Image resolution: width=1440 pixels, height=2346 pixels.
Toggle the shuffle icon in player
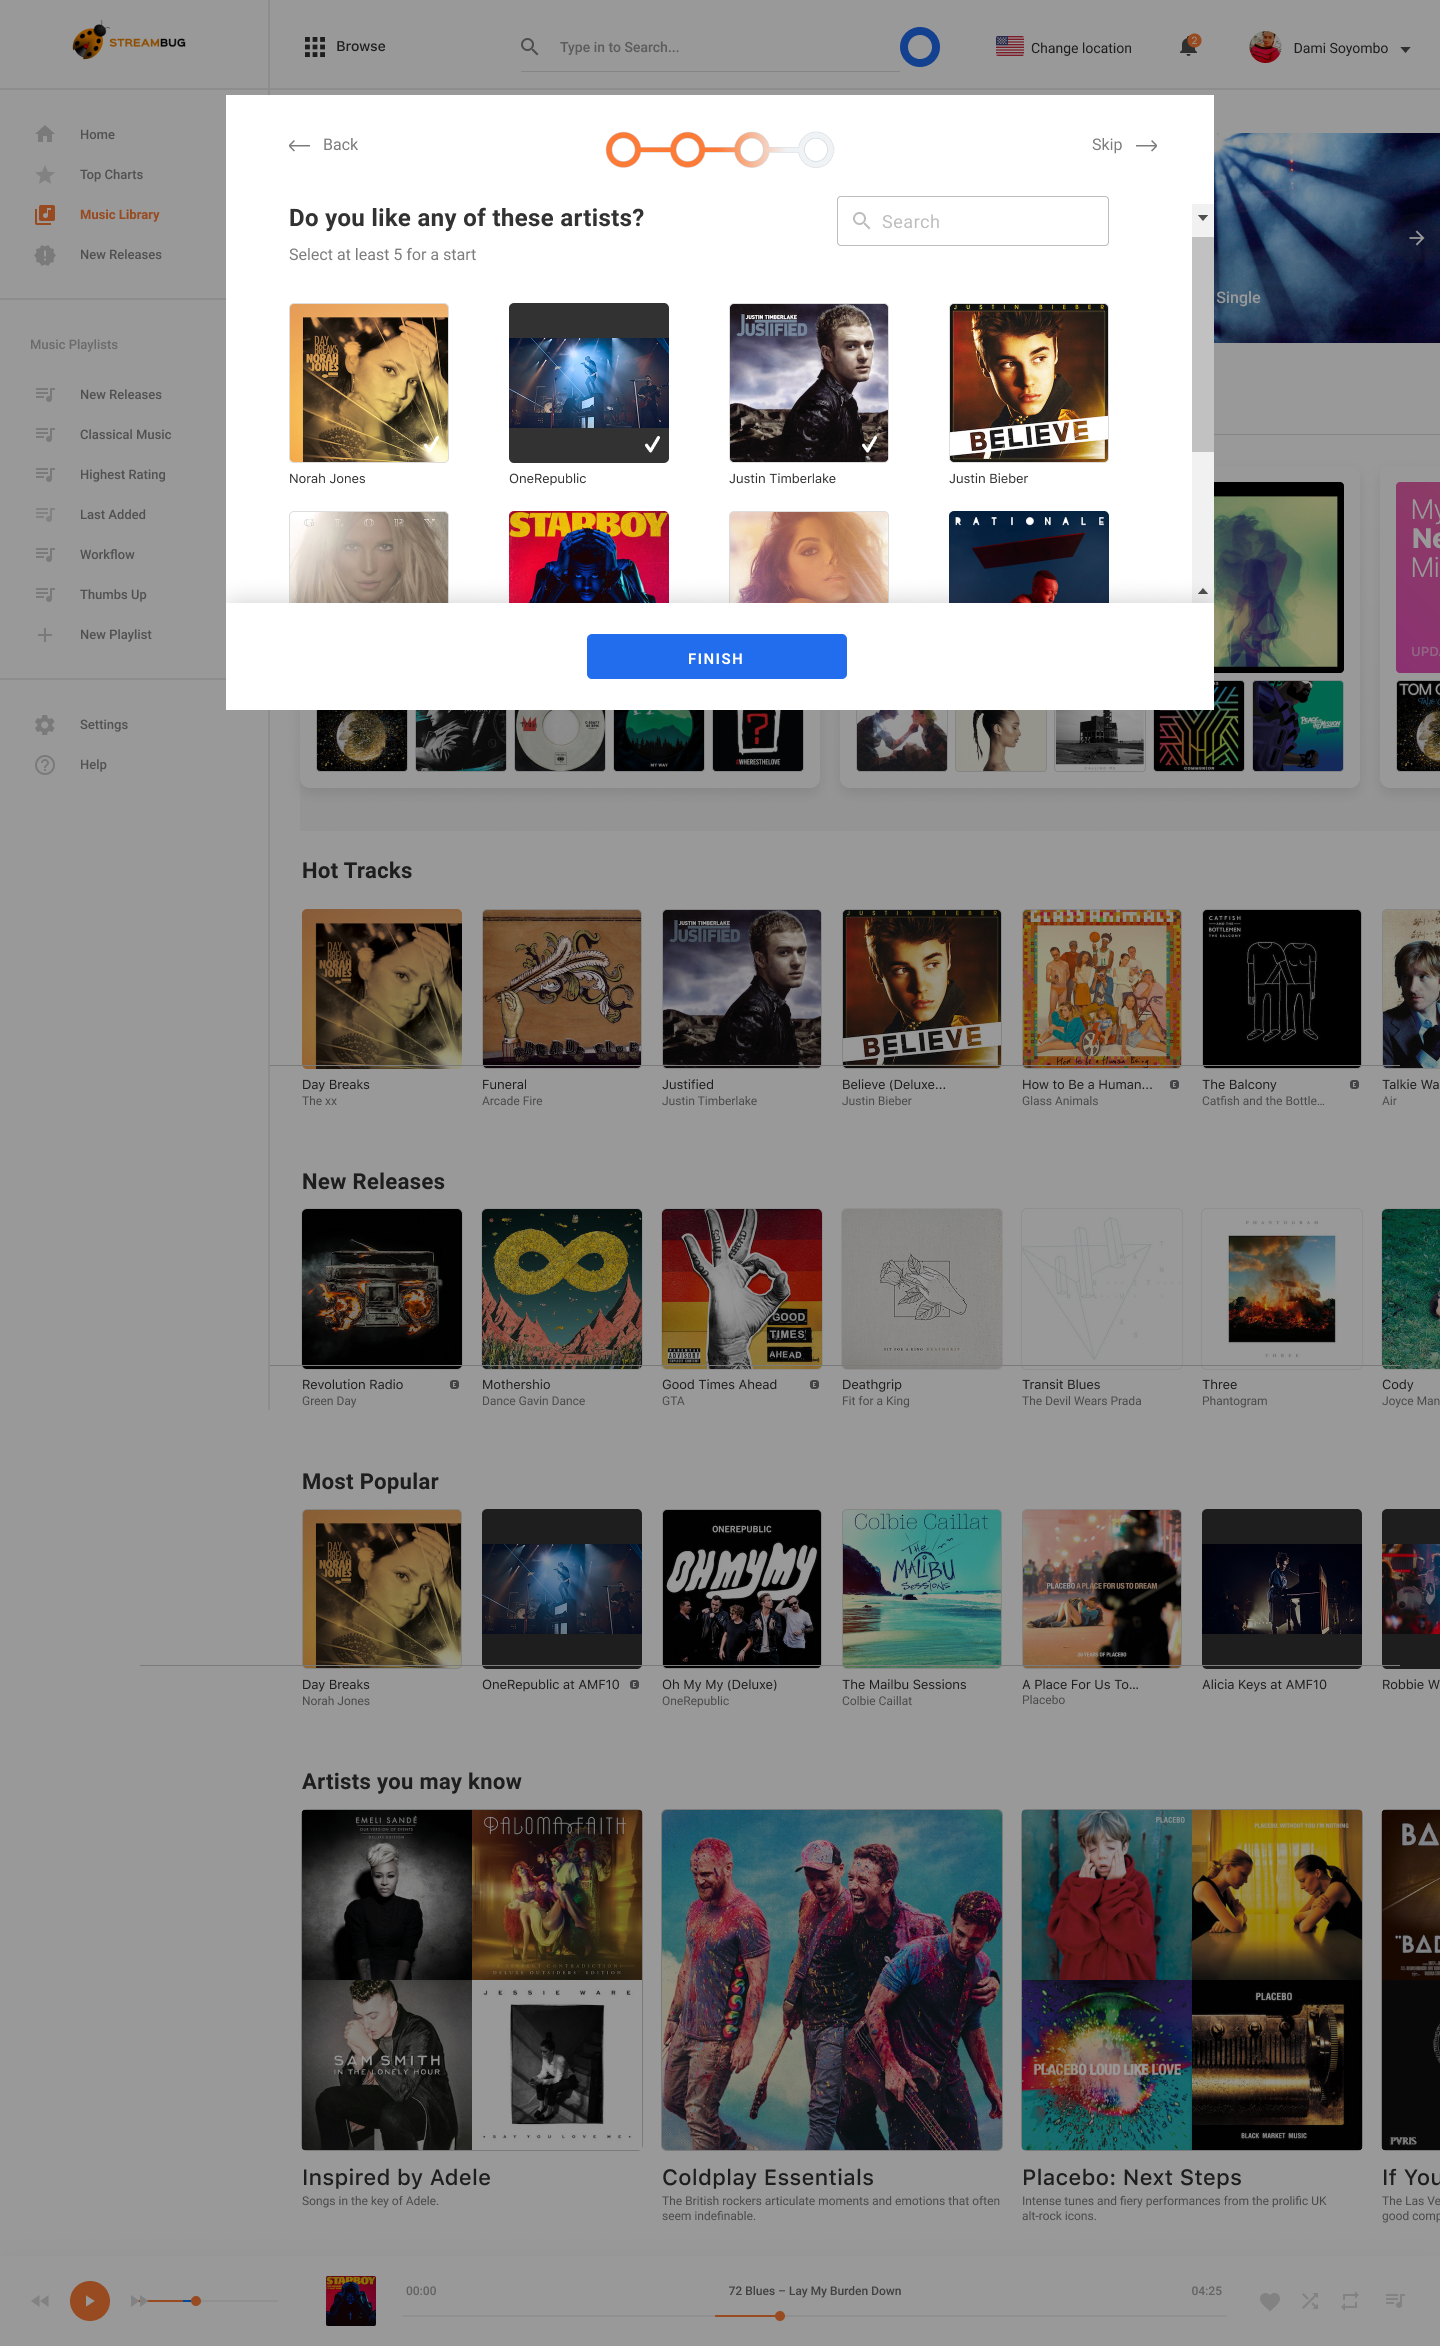[1310, 2301]
